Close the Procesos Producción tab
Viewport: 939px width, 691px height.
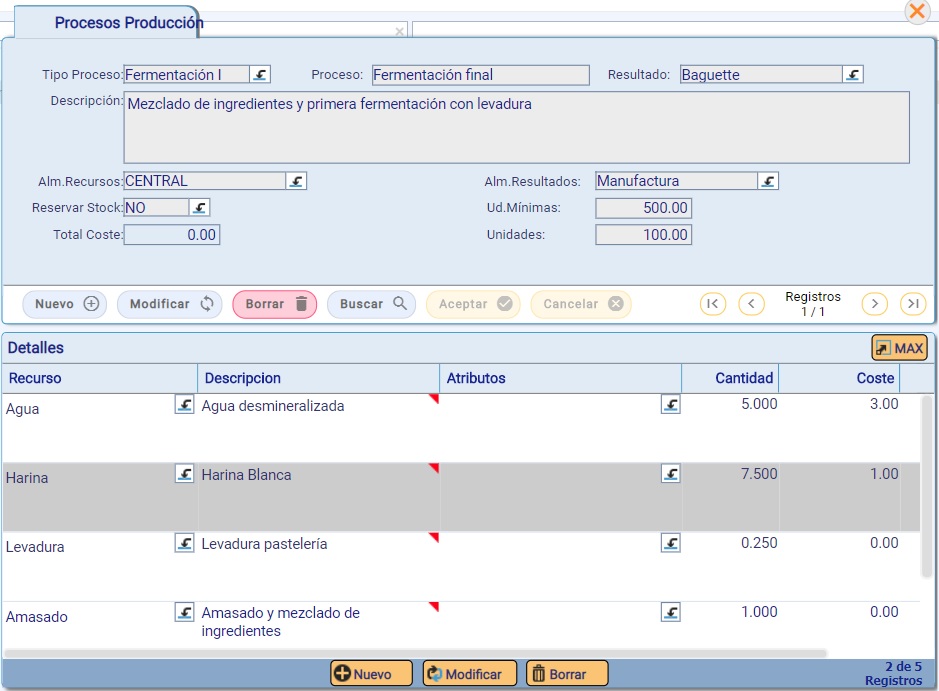click(399, 31)
